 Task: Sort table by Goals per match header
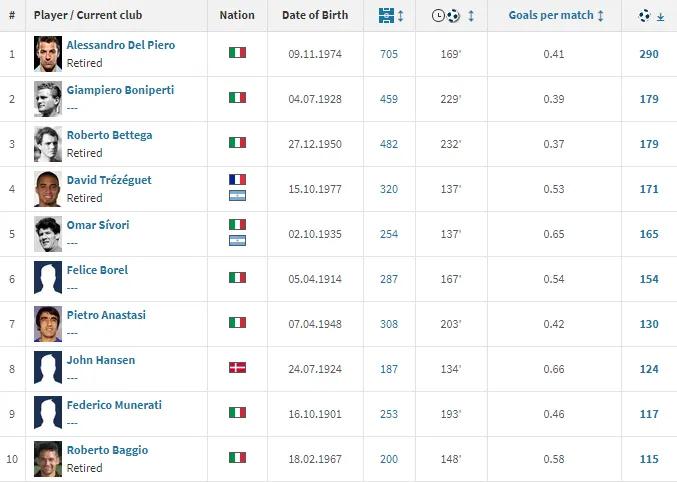click(x=556, y=16)
